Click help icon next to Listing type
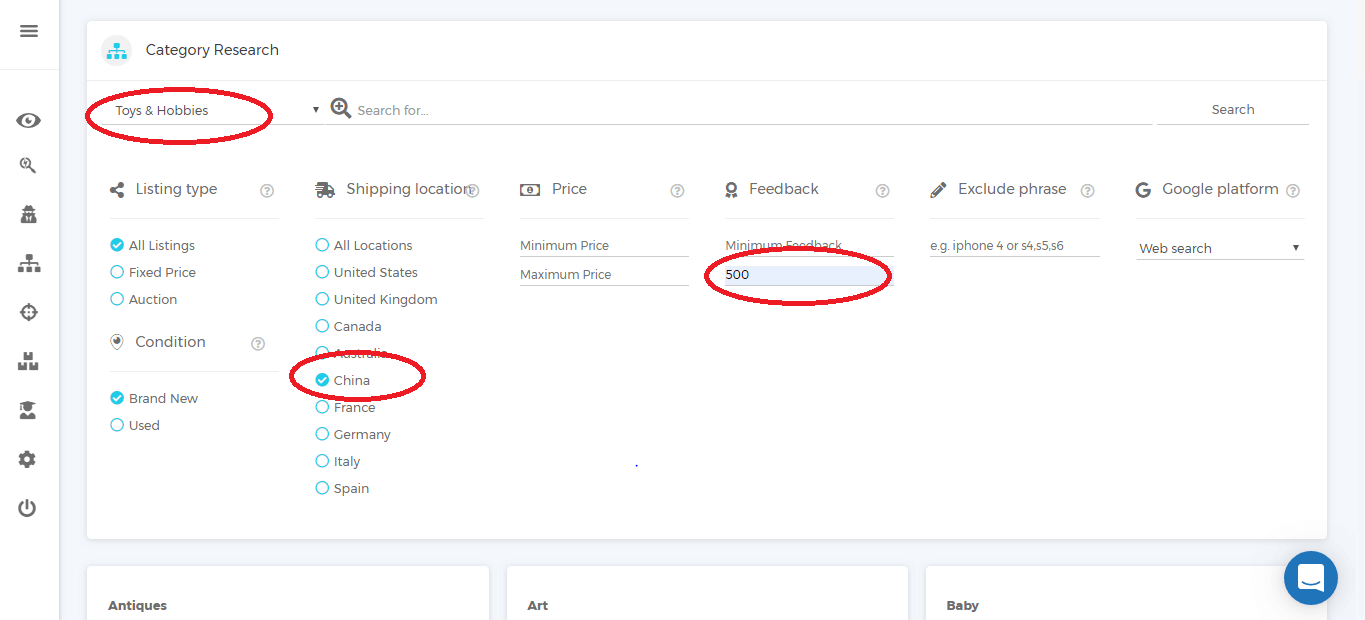This screenshot has height=620, width=1365. coord(267,191)
